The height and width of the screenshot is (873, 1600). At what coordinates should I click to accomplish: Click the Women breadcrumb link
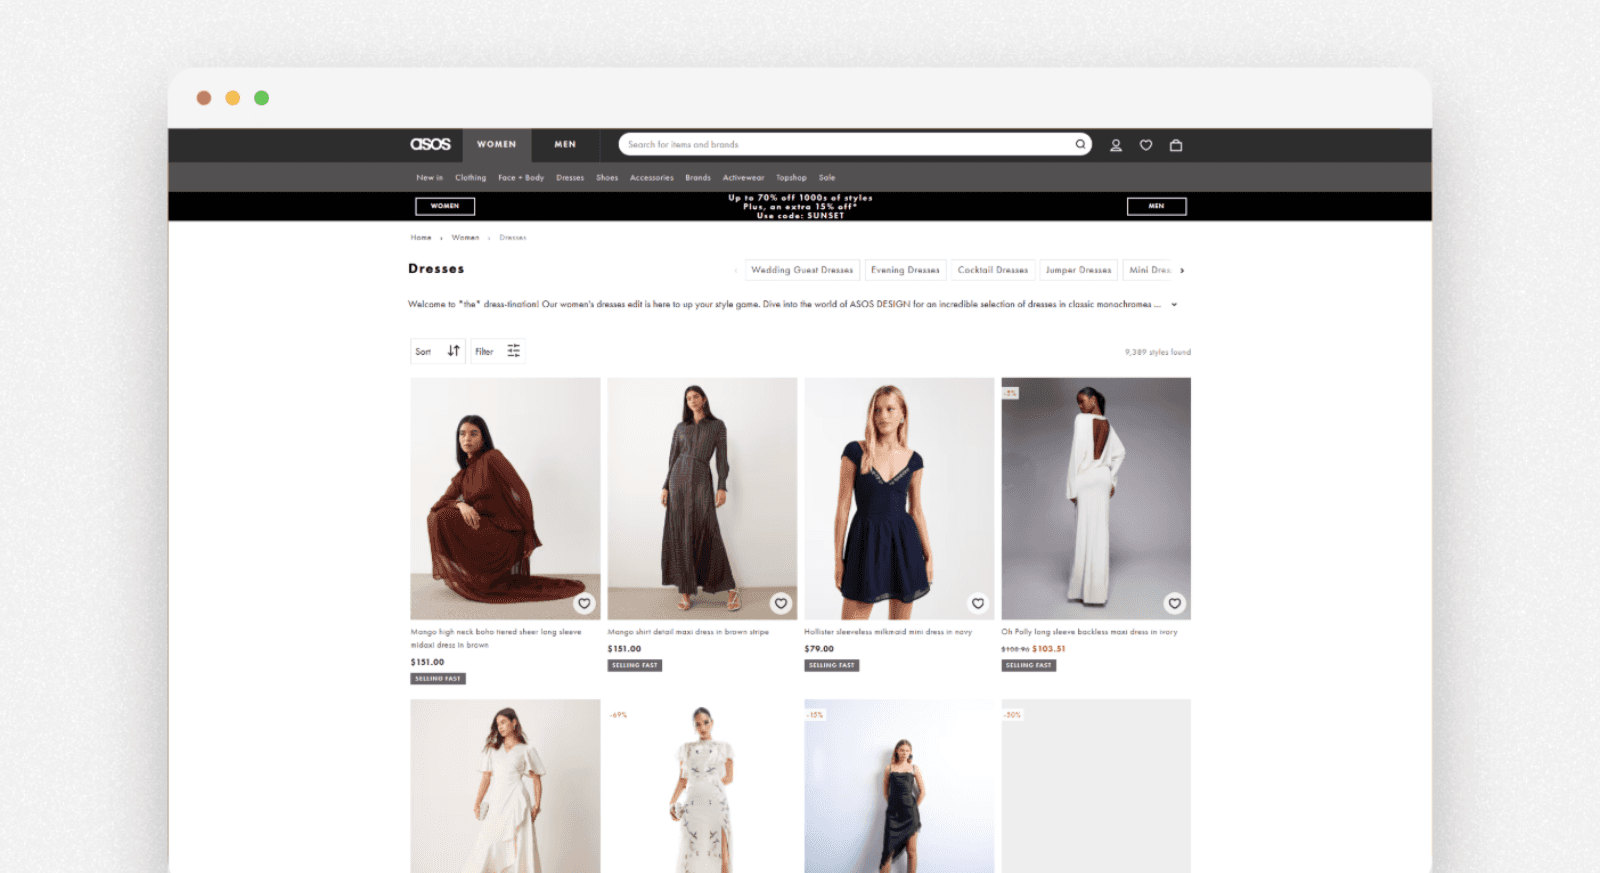pos(465,238)
